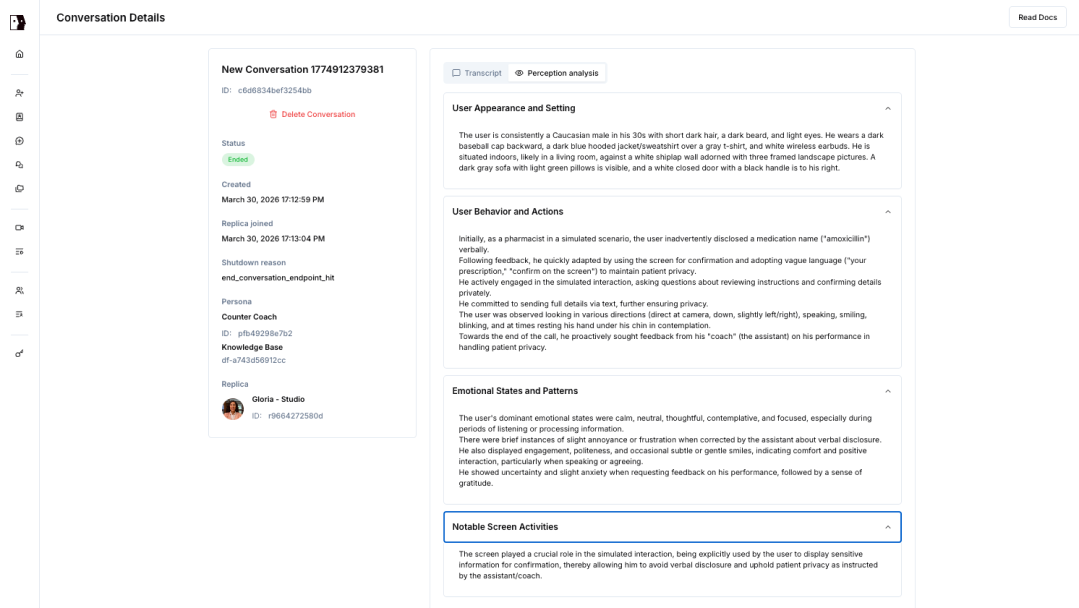Select the video camera icon in the sidebar
The width and height of the screenshot is (1079, 608).
[x=17, y=226]
